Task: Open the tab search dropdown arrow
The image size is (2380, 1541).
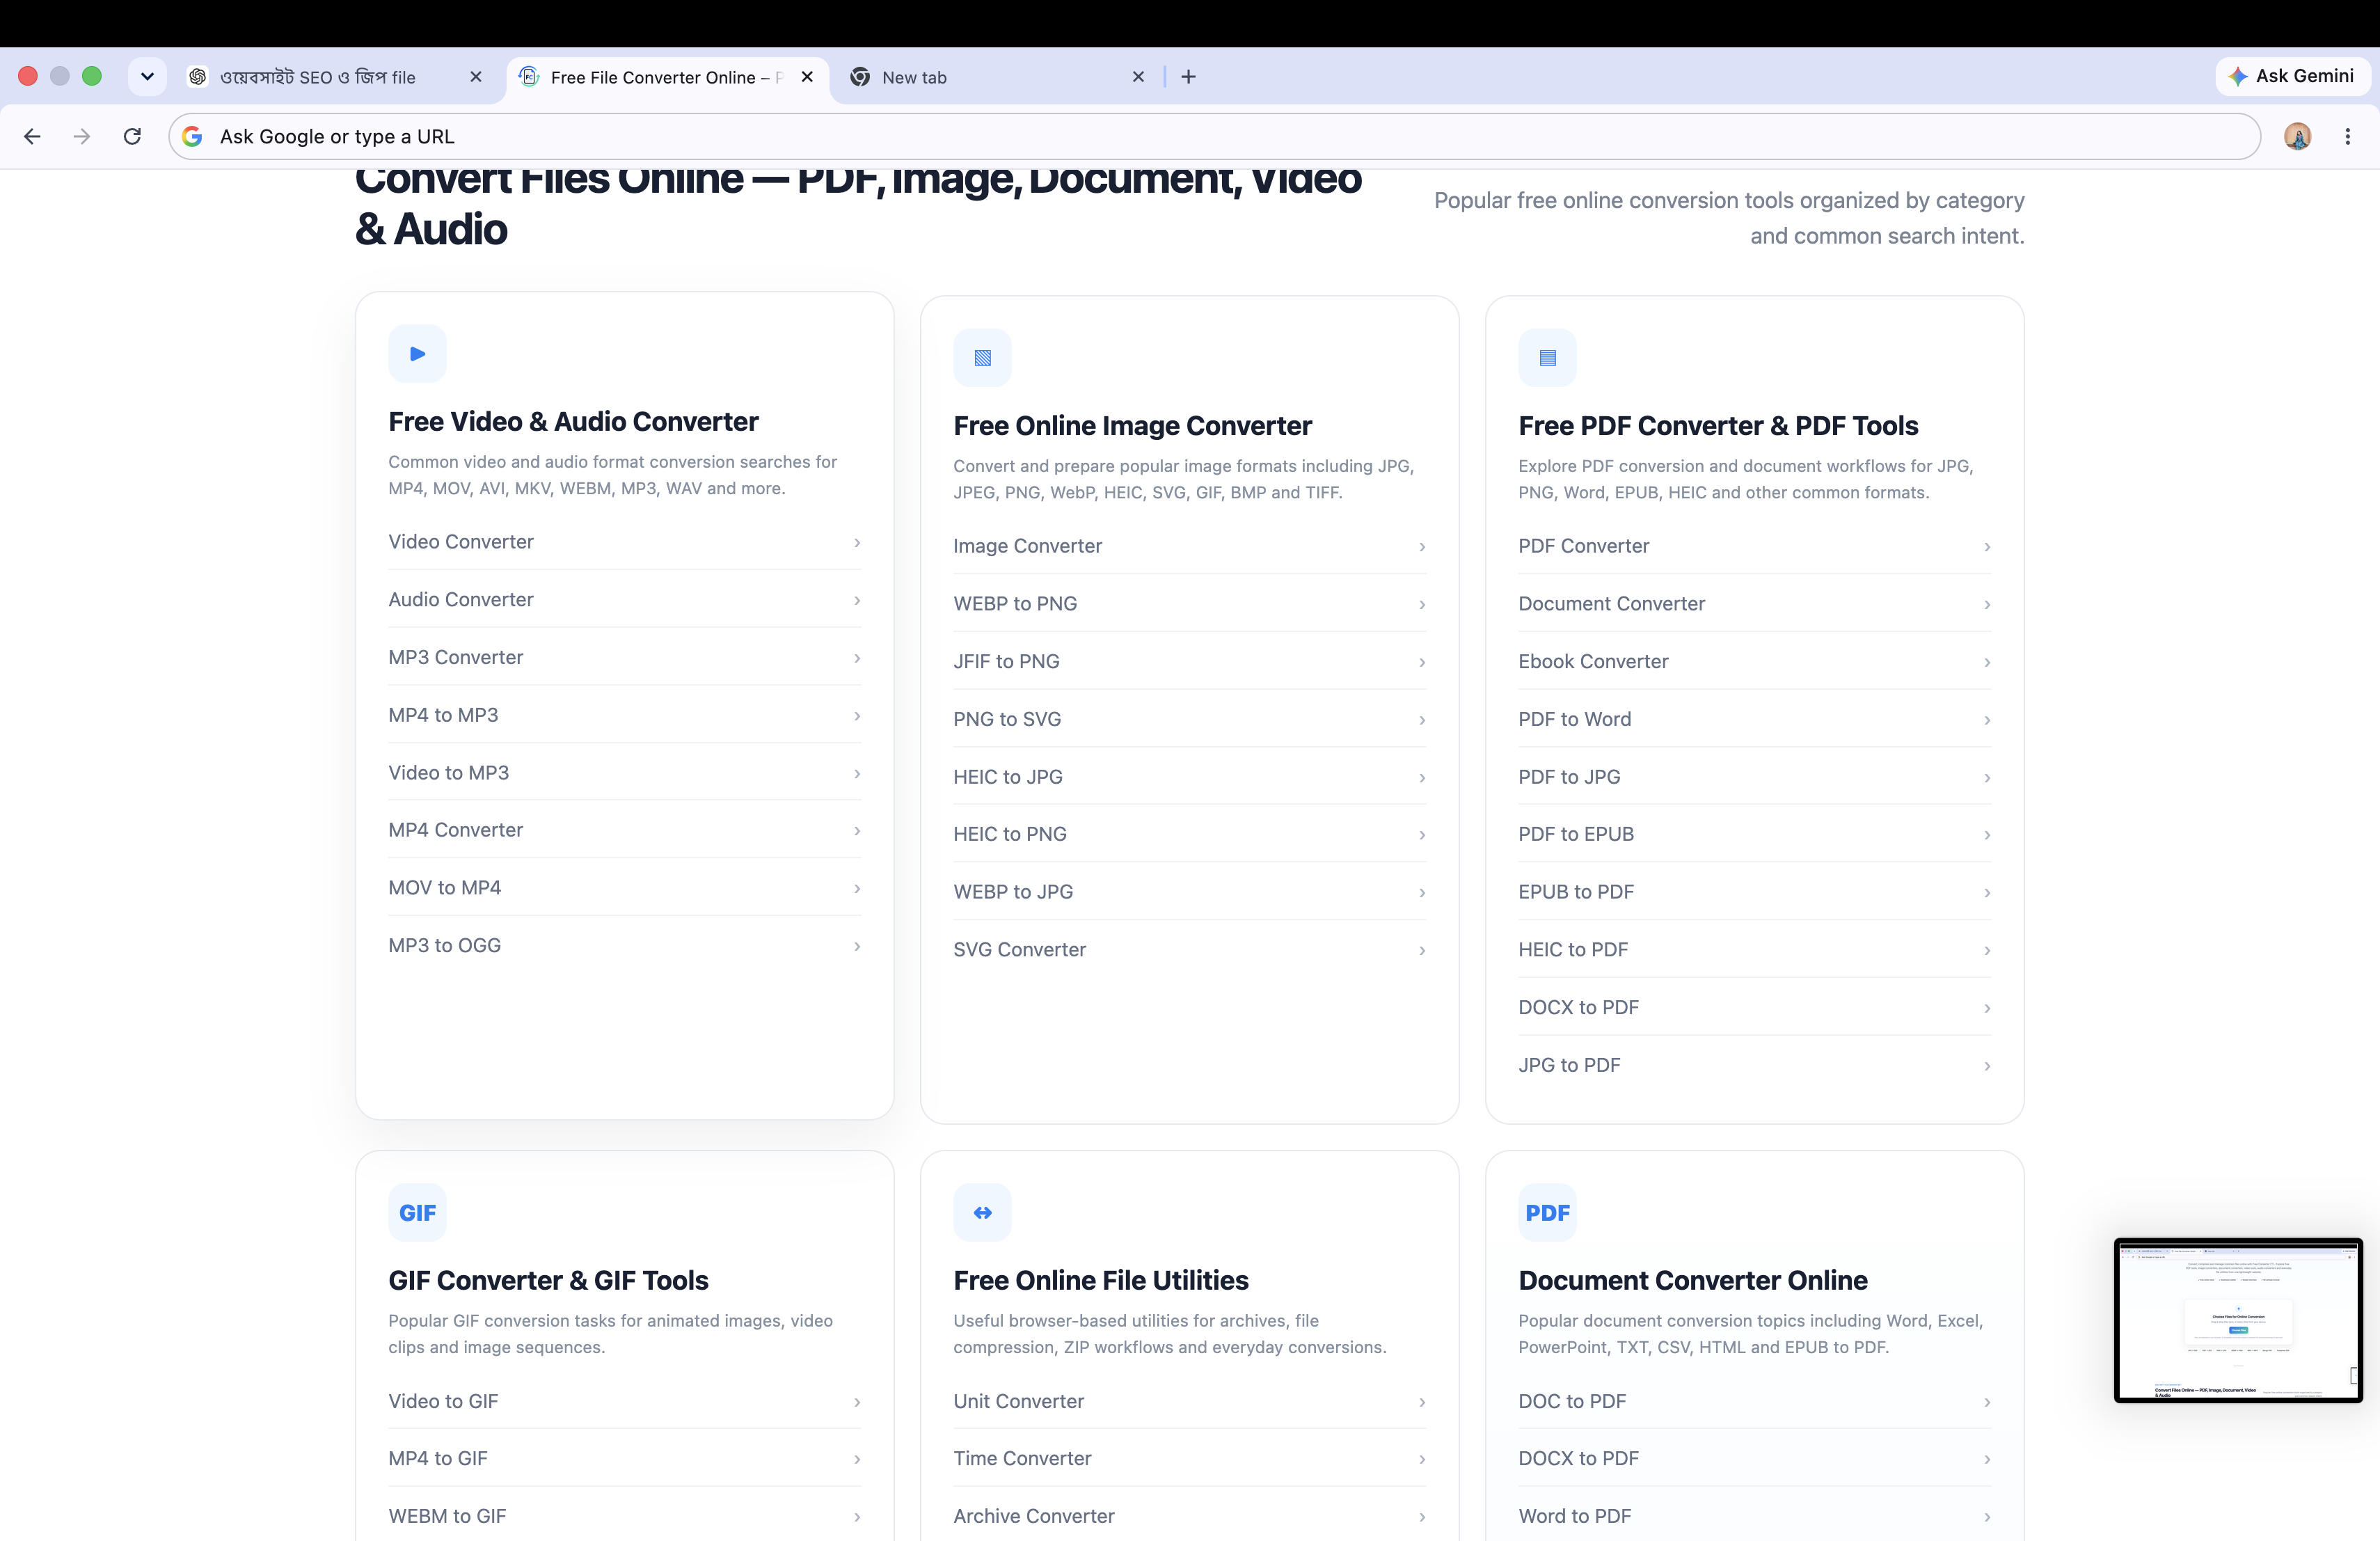Action: pos(147,76)
